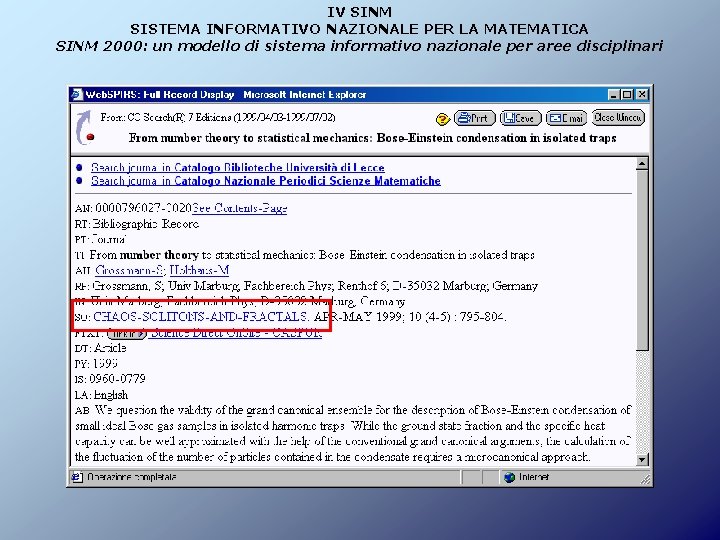720x540 pixels.
Task: Minimize the WebSPIRS window
Action: pos(614,95)
